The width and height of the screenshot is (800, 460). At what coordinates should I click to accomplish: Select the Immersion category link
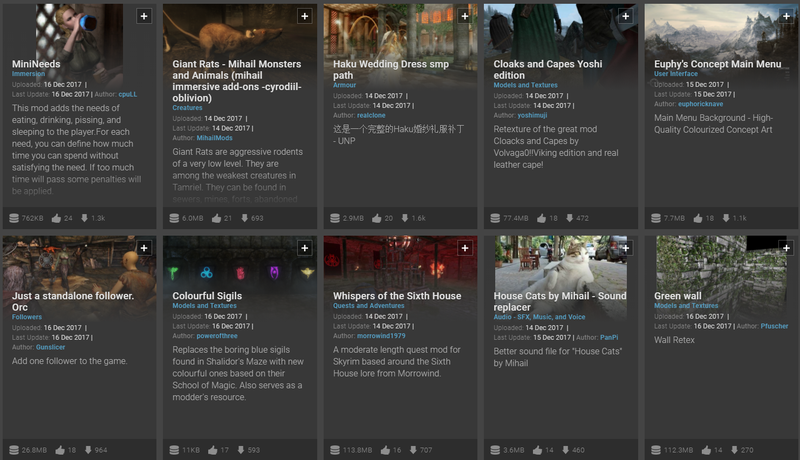(29, 73)
